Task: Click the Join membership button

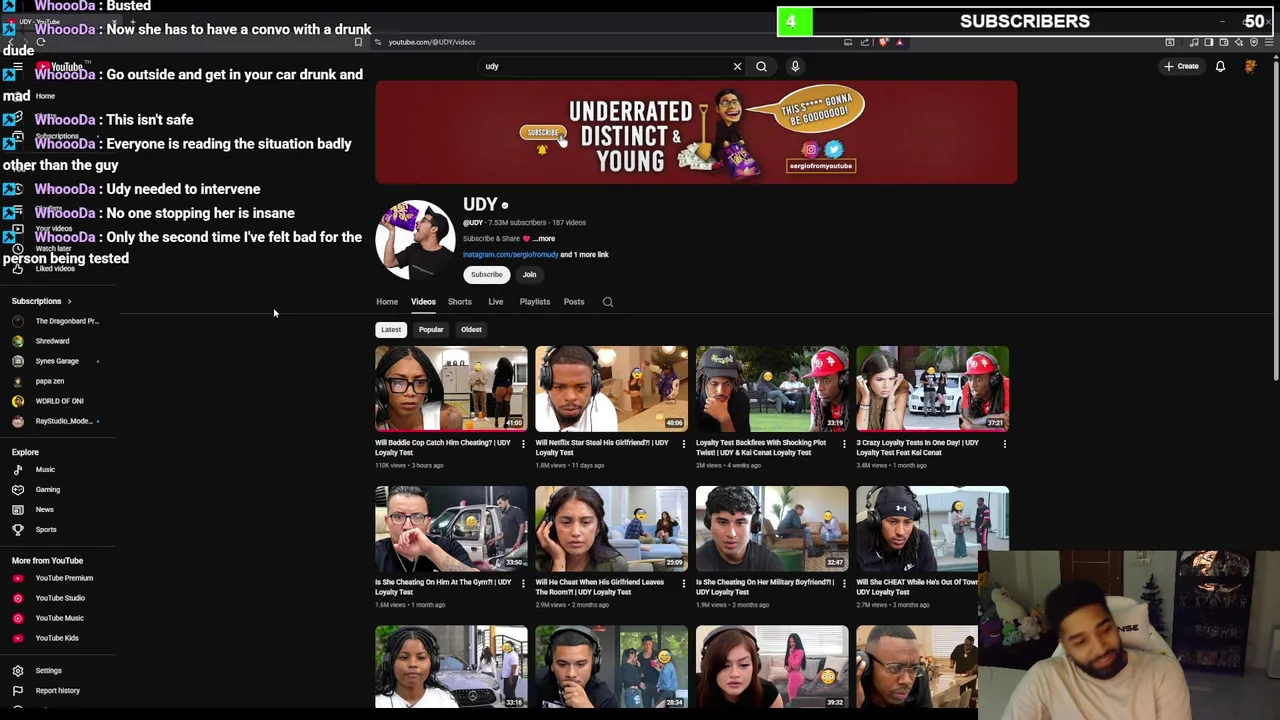Action: pos(529,275)
